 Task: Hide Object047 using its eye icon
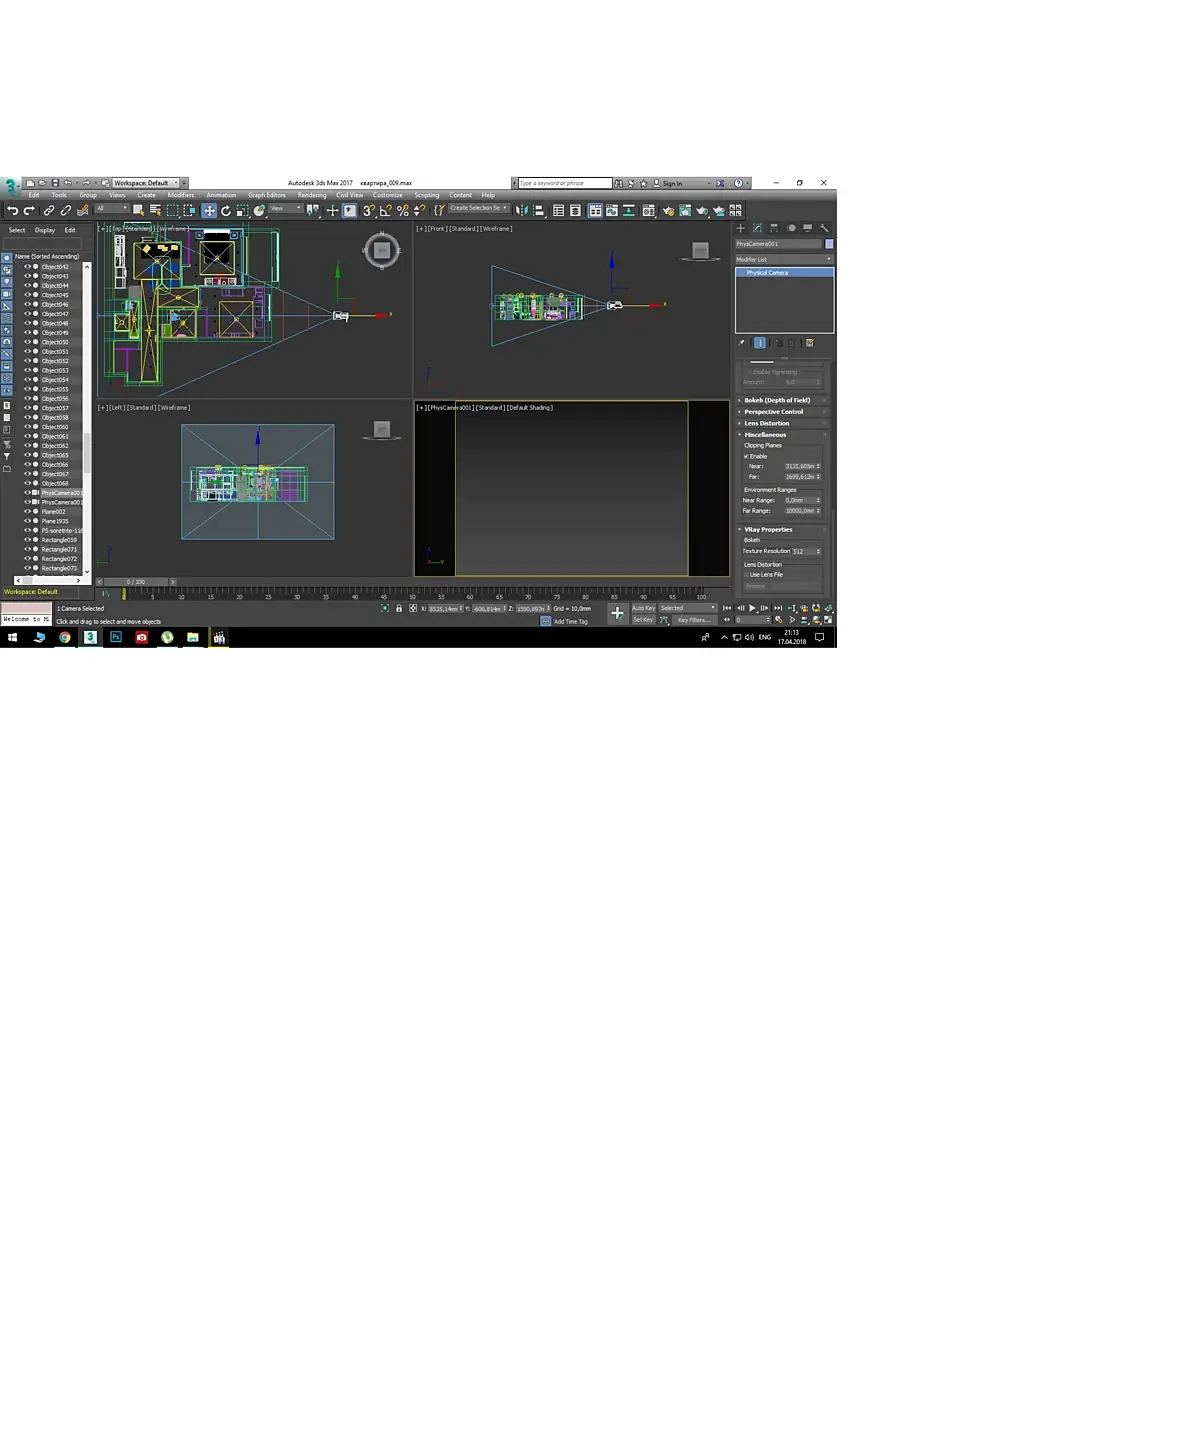click(27, 314)
